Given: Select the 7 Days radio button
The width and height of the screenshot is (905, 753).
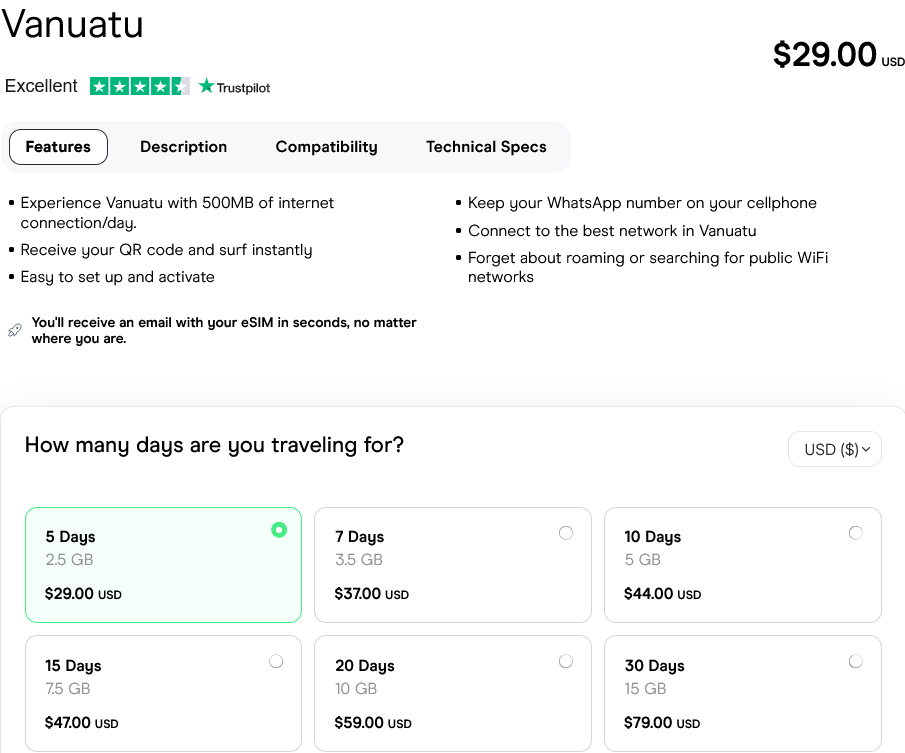Looking at the screenshot, I should point(566,533).
